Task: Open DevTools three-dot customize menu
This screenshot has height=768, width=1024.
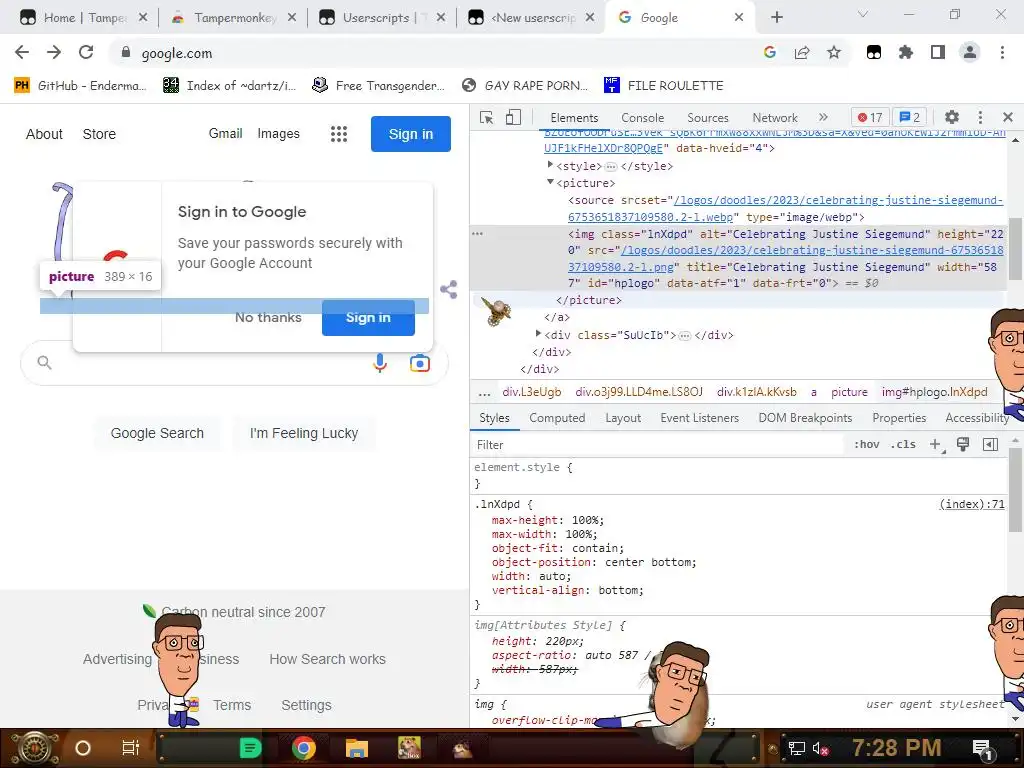Action: coord(980,118)
